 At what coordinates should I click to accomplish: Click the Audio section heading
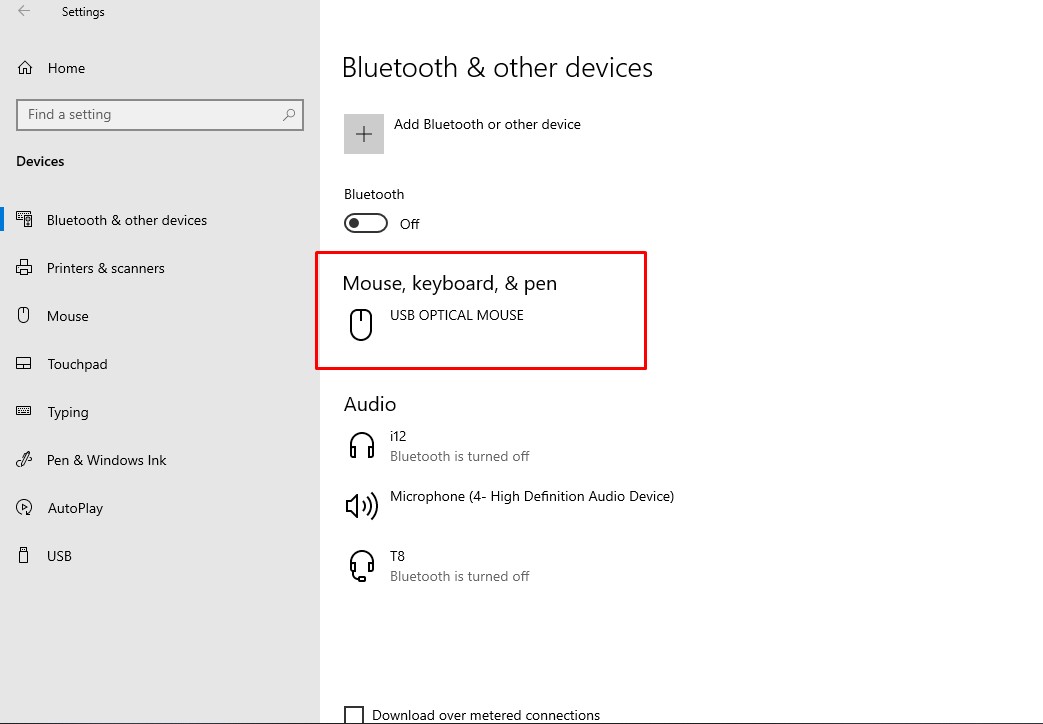tap(370, 404)
